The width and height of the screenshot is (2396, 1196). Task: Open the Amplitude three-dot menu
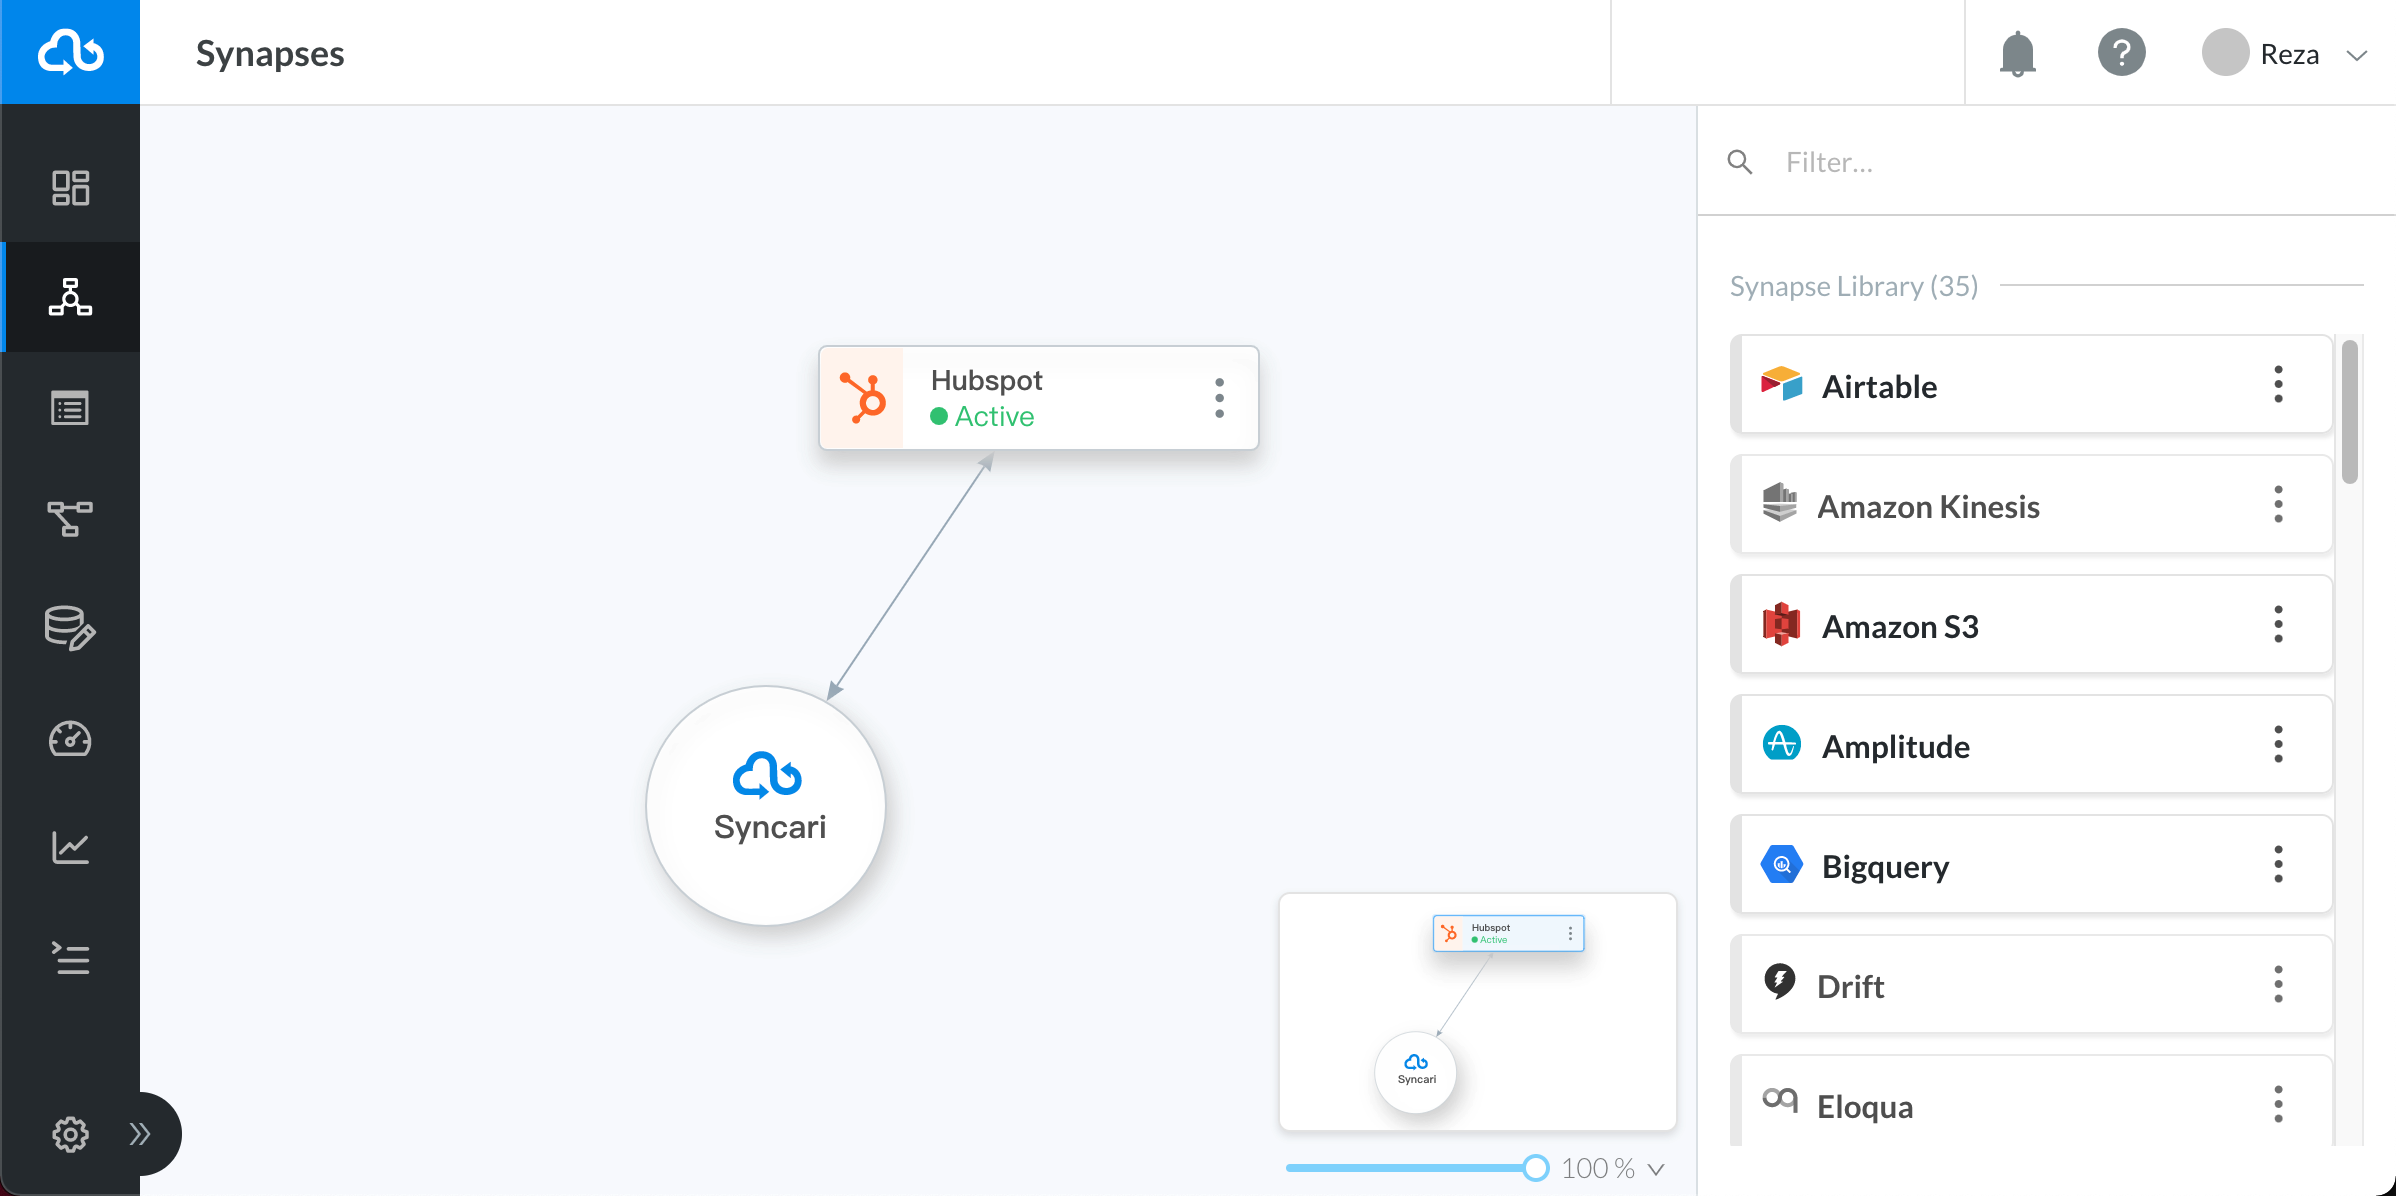click(x=2278, y=745)
